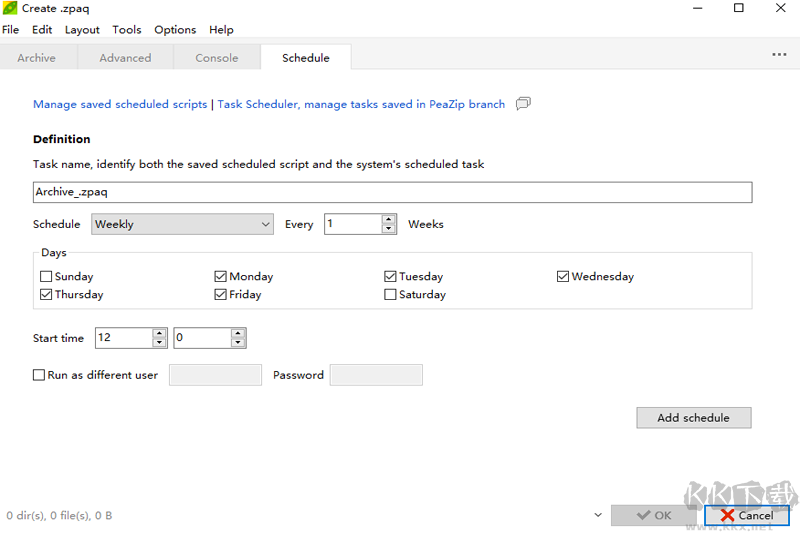The width and height of the screenshot is (800, 533).
Task: Increase the Every weeks value with up arrow
Action: coord(389,219)
